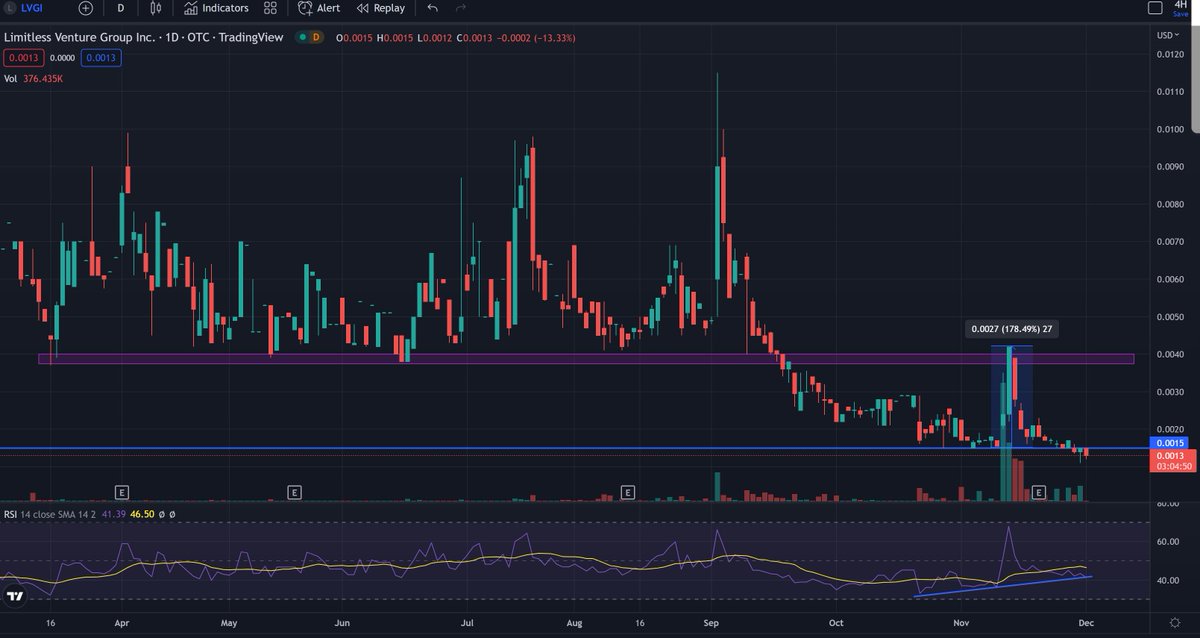Click the earnings E marker before Sep
This screenshot has width=1200, height=638.
[627, 492]
